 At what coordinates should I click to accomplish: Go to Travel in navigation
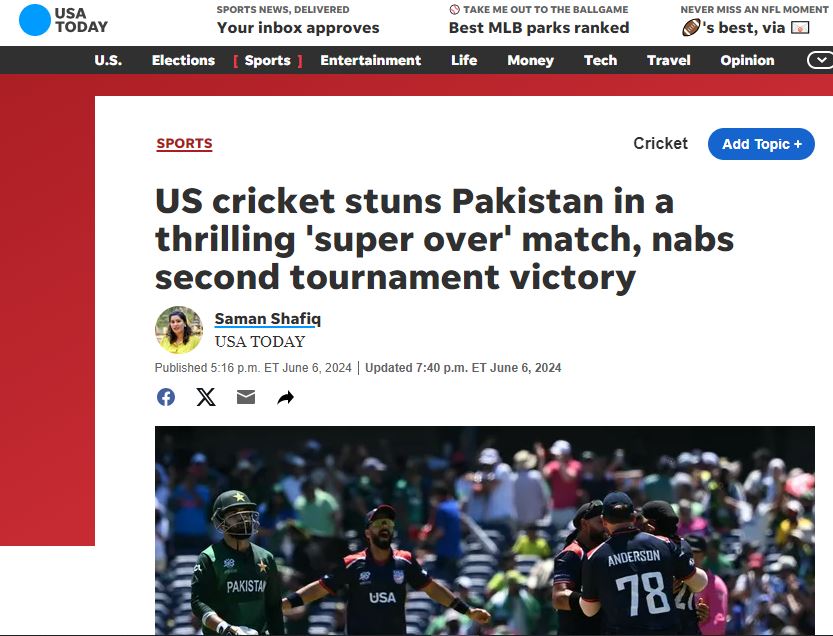point(668,61)
